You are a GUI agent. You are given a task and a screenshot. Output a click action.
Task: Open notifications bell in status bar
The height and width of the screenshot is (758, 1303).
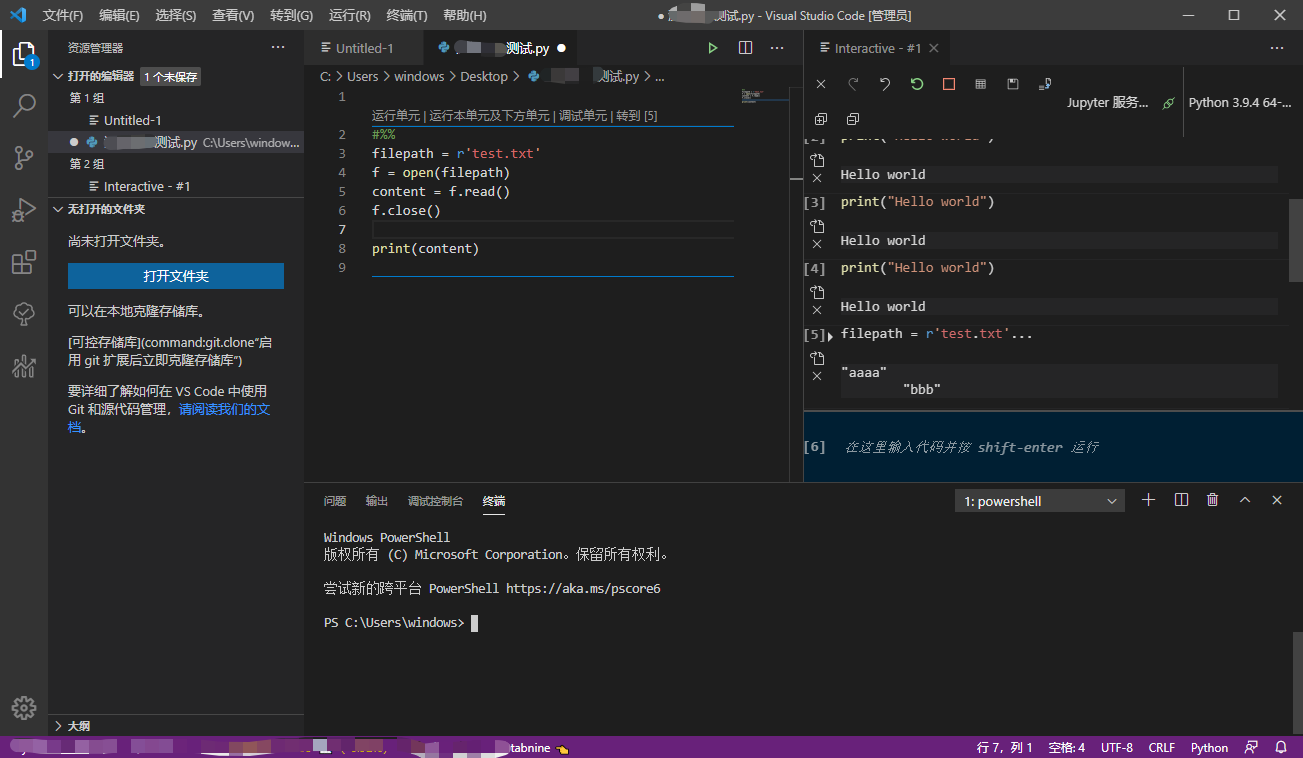coord(1281,747)
